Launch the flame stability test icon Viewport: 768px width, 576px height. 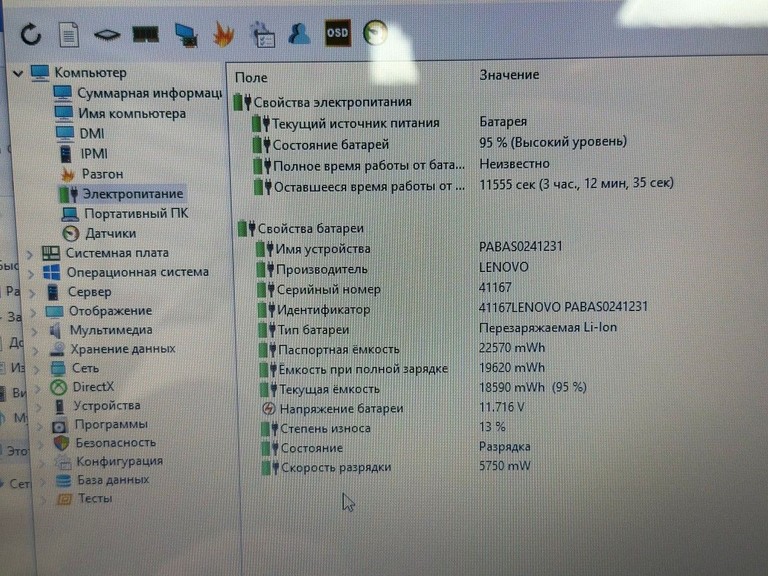223,35
